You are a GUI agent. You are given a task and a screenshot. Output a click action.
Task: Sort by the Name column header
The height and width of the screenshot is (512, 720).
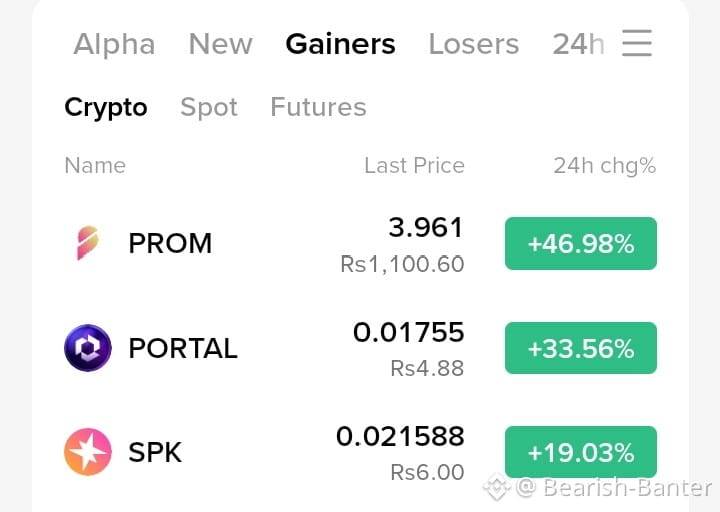(95, 165)
